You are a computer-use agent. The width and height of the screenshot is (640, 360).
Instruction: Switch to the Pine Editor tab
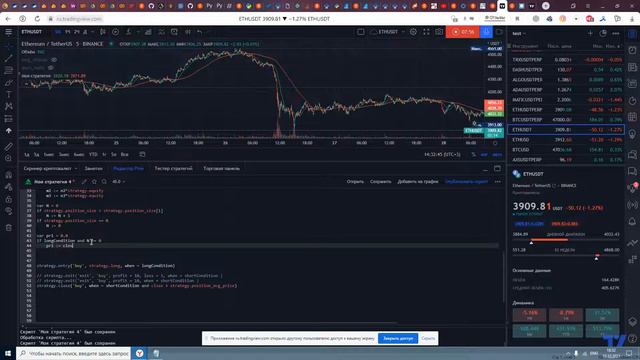(129, 169)
